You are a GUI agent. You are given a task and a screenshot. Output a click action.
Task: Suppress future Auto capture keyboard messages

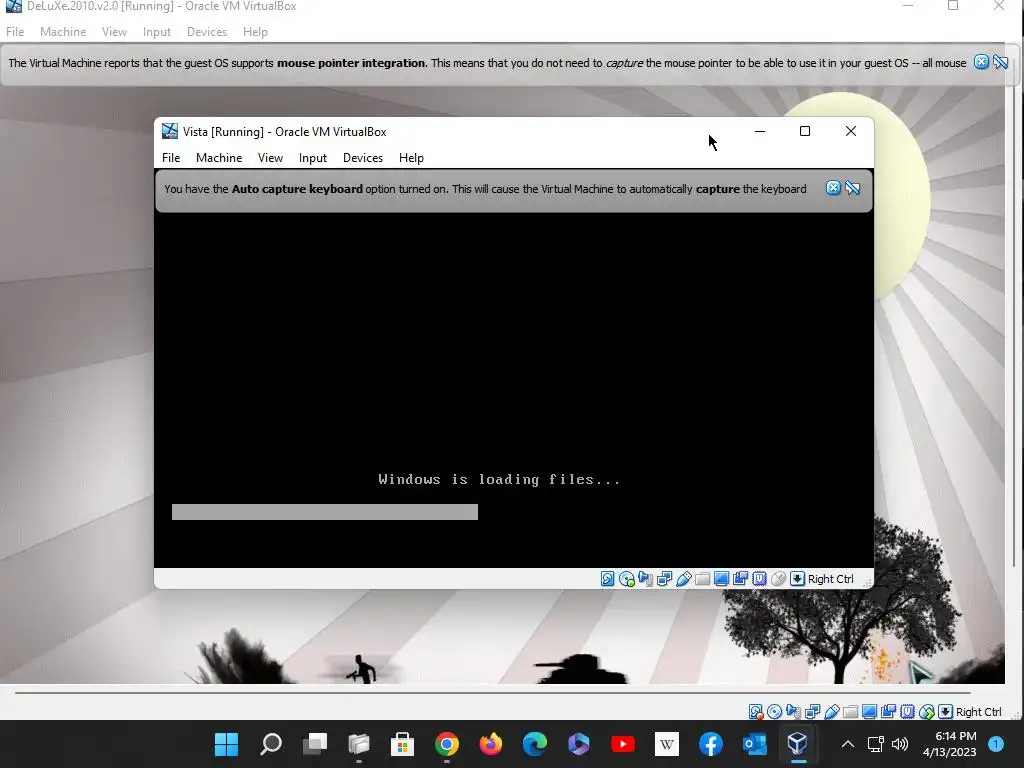(x=852, y=188)
